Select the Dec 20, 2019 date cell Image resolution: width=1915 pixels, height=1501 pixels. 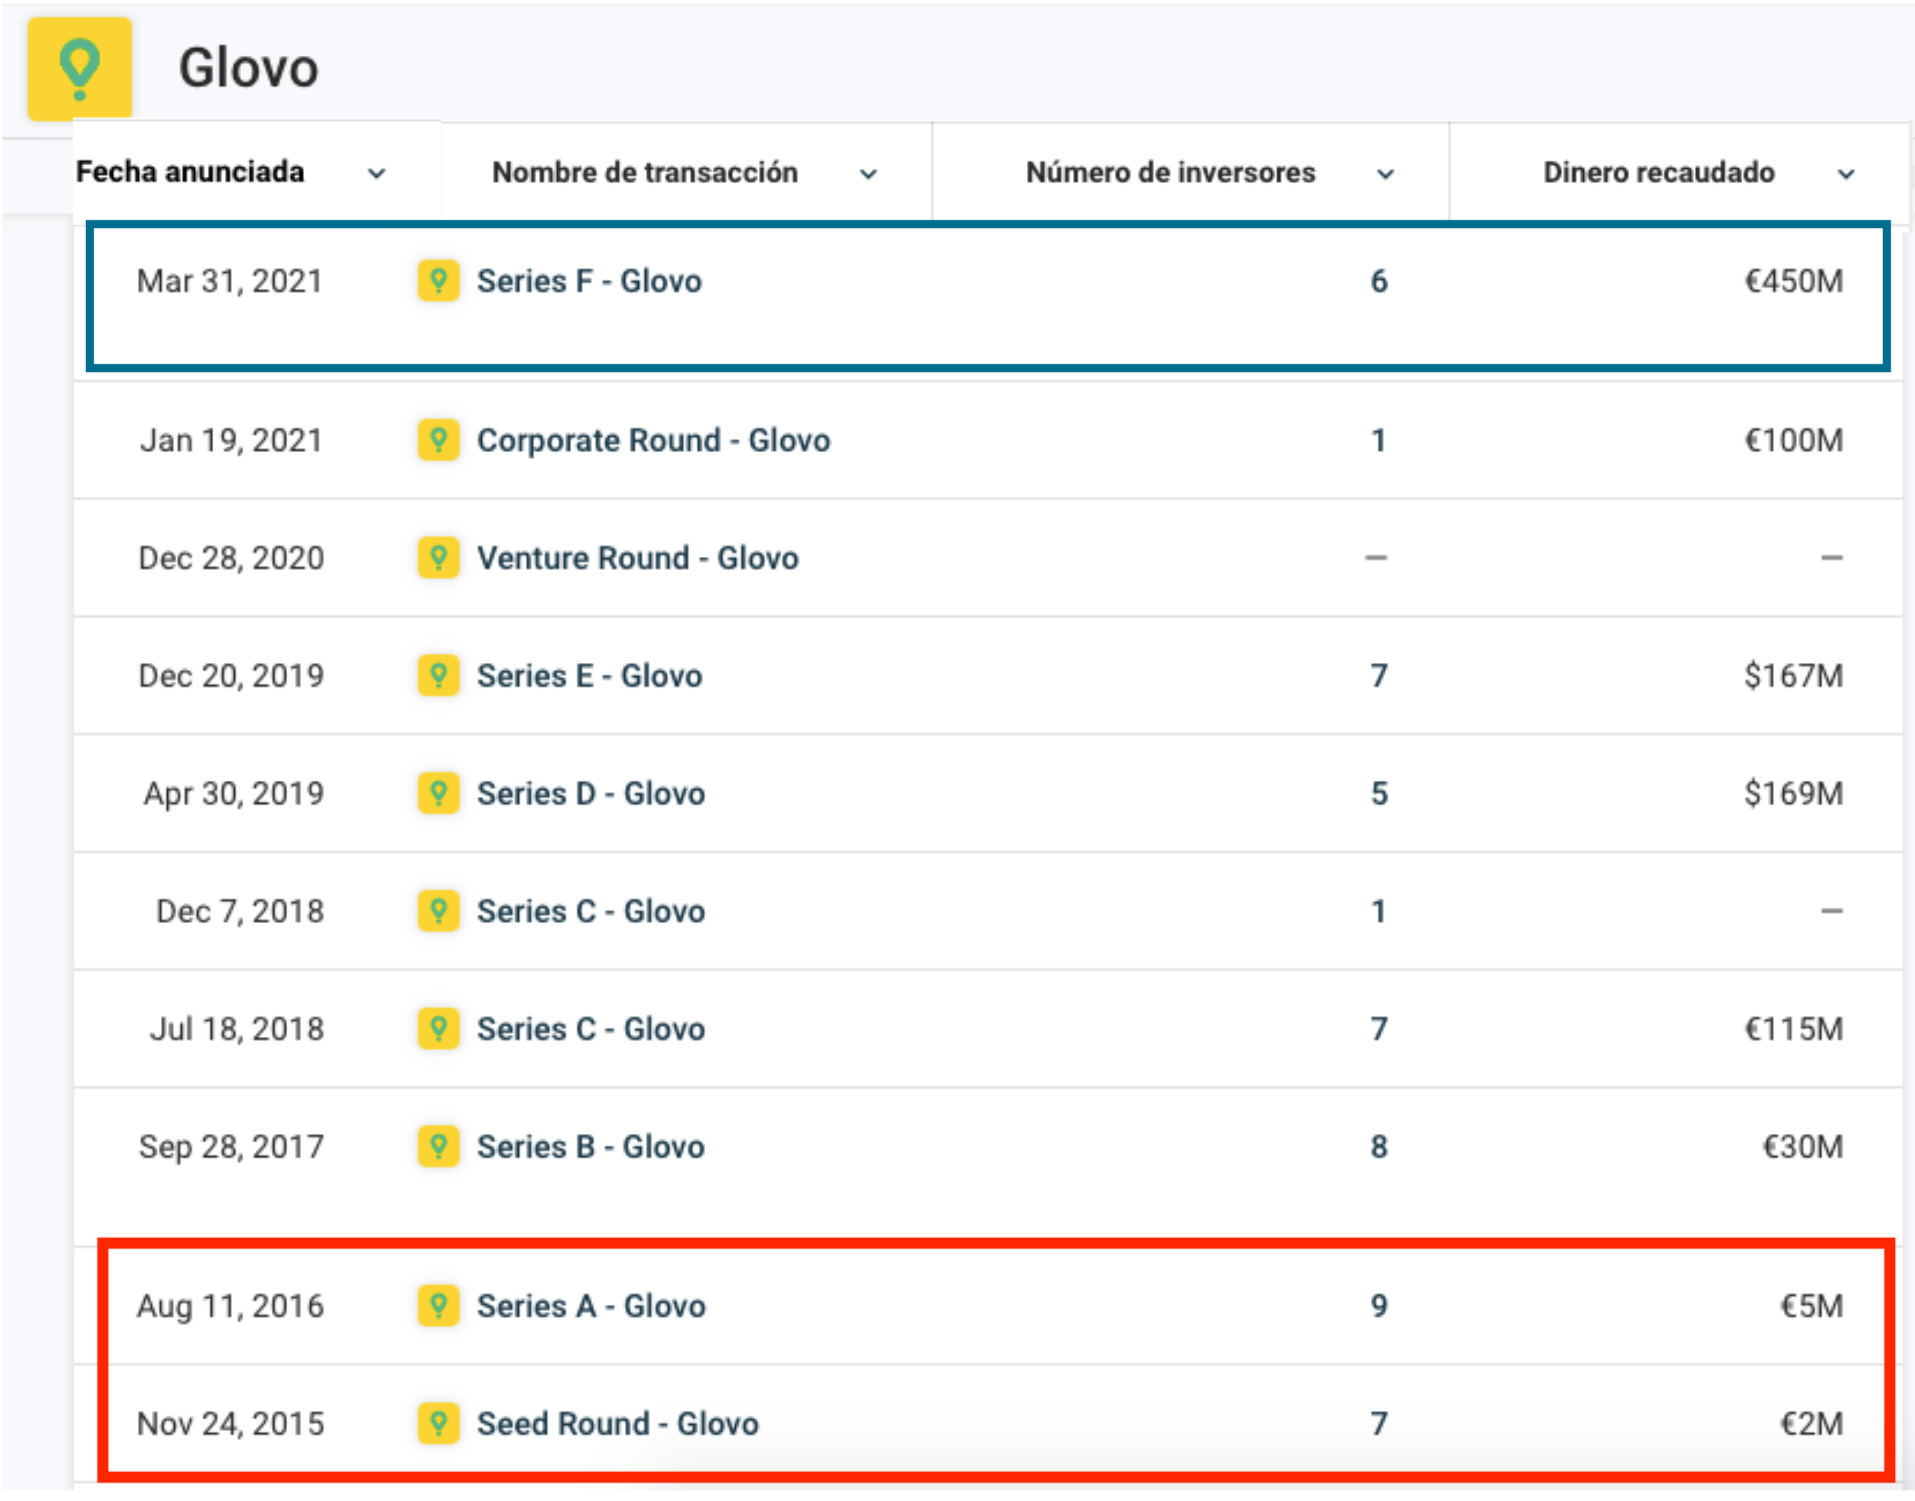(x=231, y=675)
